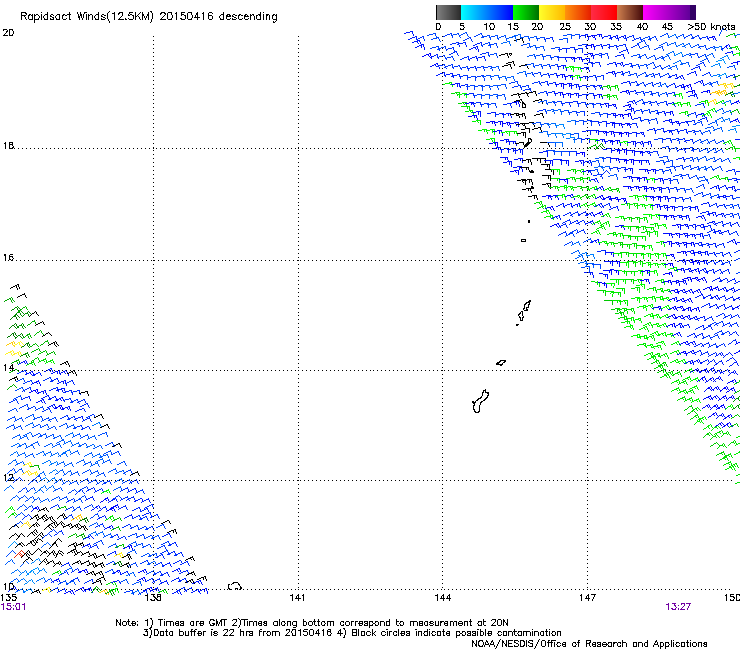The image size is (740, 650).
Task: Click the latitude '16' axis label
Action: pos(8,257)
